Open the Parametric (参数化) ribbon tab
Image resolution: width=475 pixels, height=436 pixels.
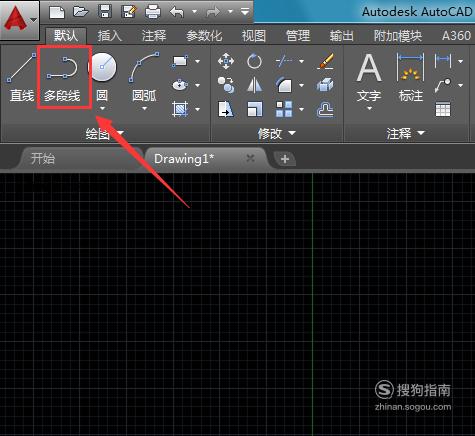pyautogui.click(x=204, y=35)
